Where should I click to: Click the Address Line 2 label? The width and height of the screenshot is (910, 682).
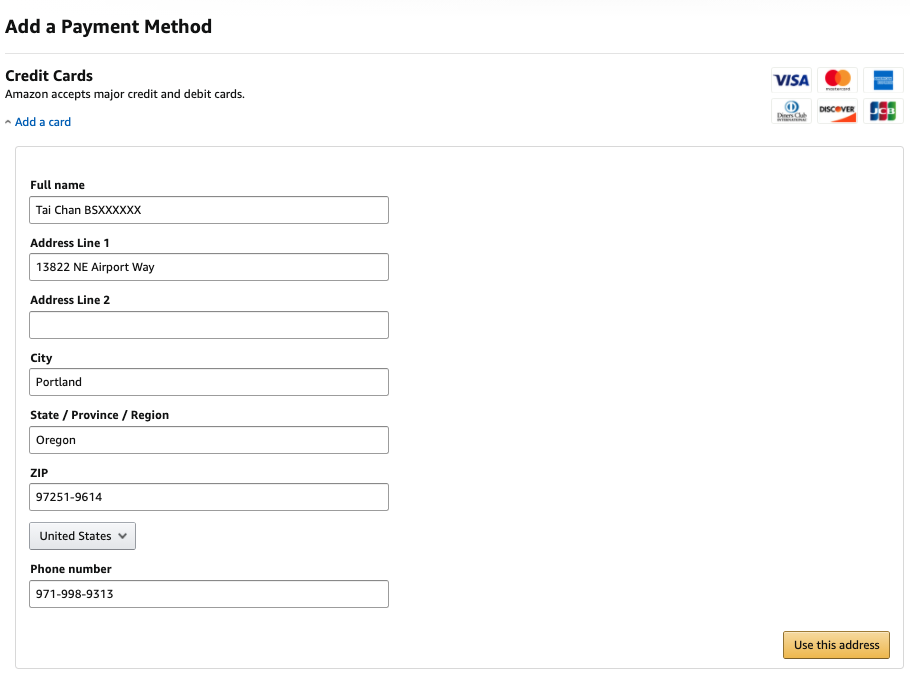tap(69, 300)
